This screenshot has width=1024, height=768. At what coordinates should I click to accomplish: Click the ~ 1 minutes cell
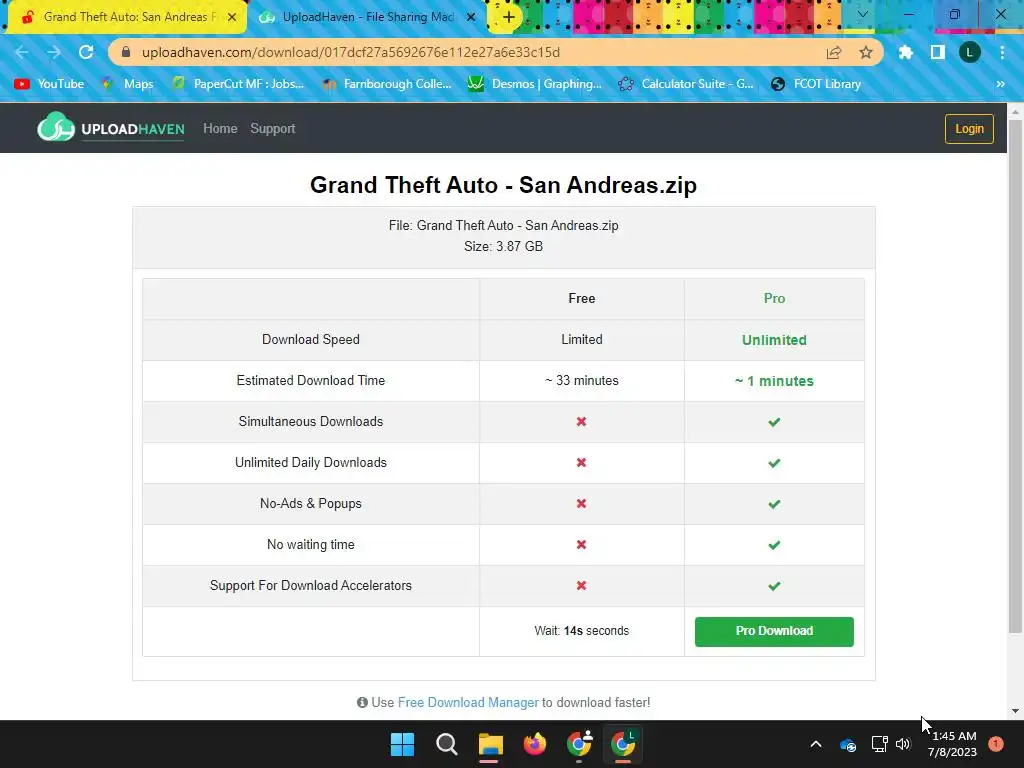click(x=774, y=381)
